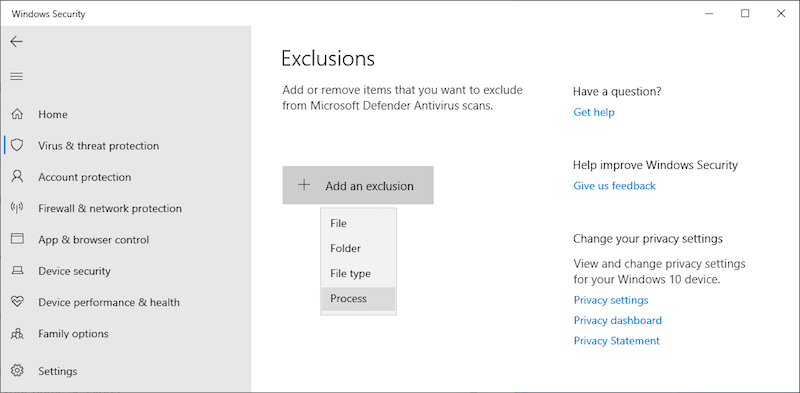
Task: Click the Device performance heart icon
Action: coord(17,302)
